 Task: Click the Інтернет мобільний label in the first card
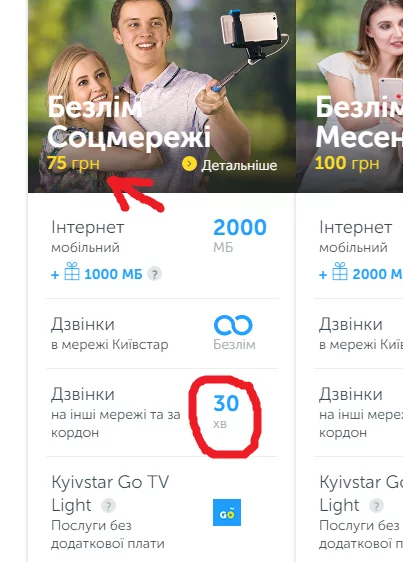tap(88, 237)
